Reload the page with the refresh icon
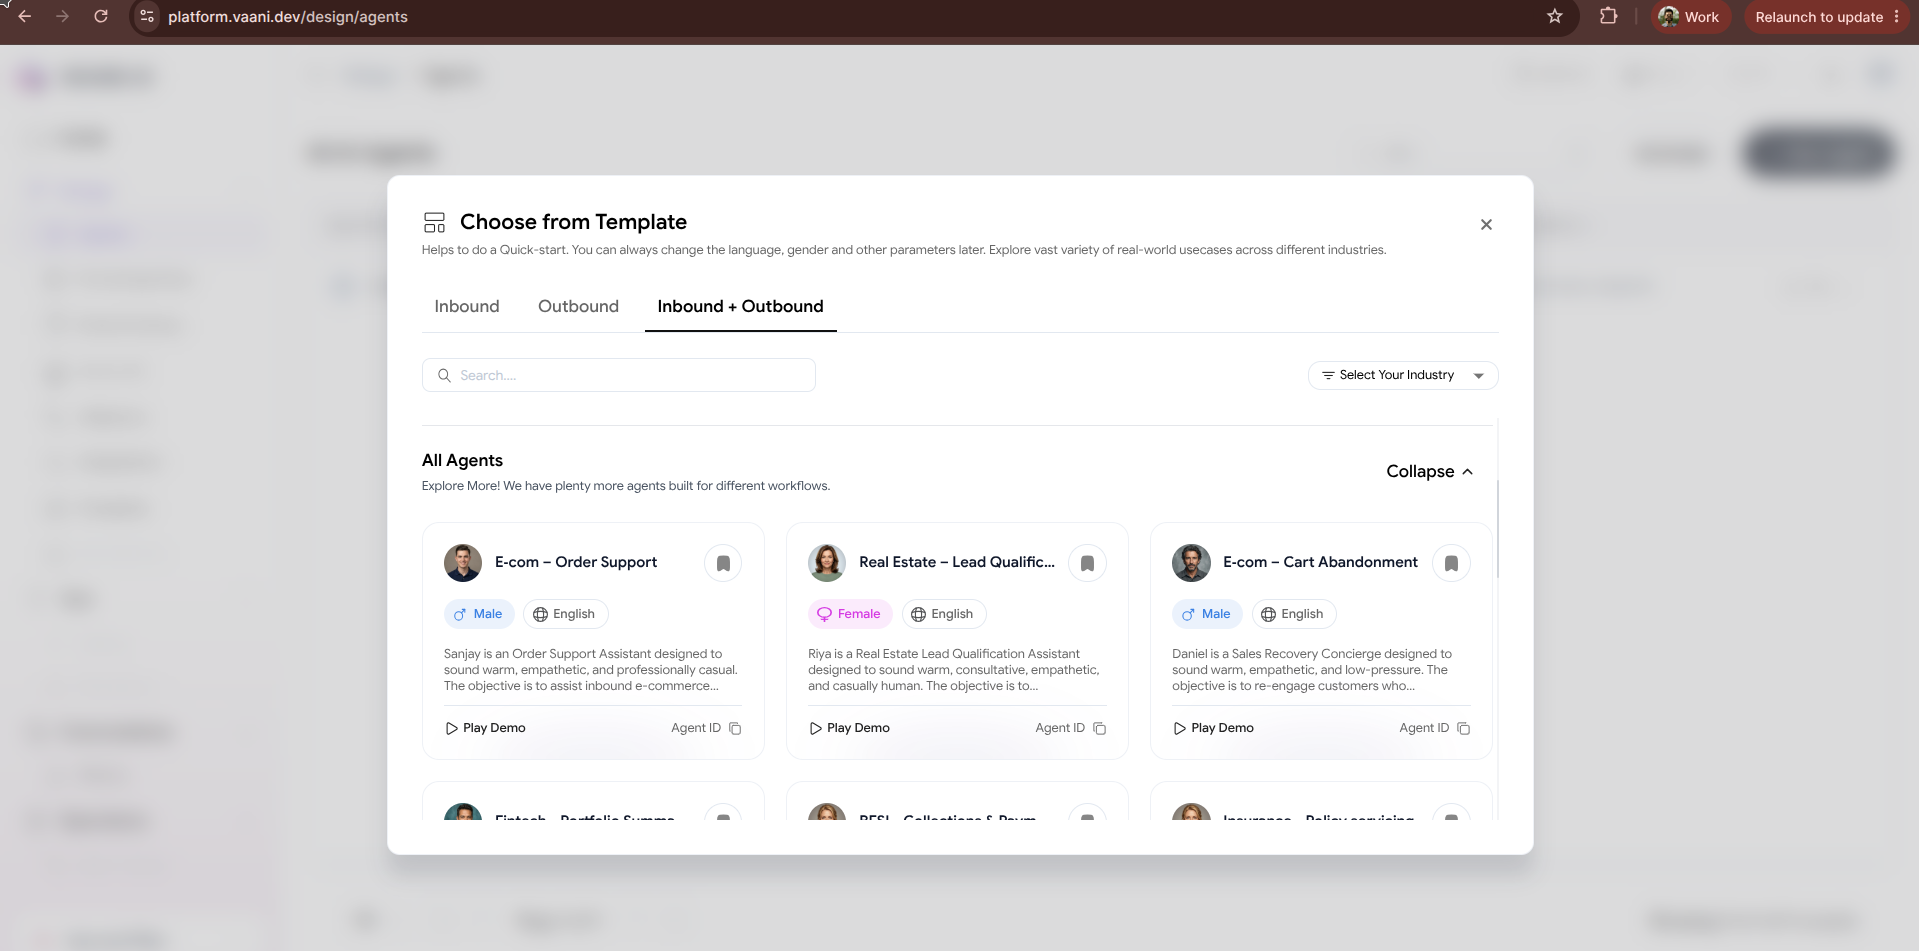This screenshot has height=951, width=1919. [x=101, y=16]
